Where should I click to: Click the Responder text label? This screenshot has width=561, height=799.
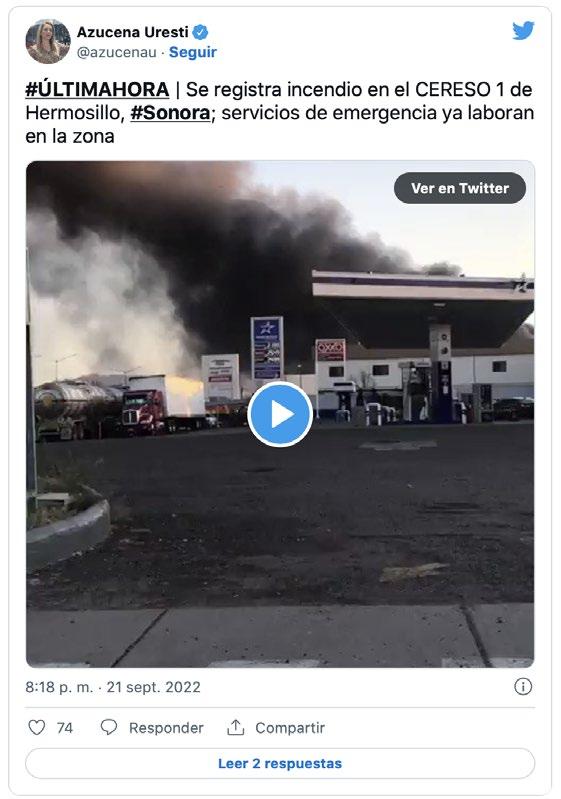pyautogui.click(x=166, y=728)
